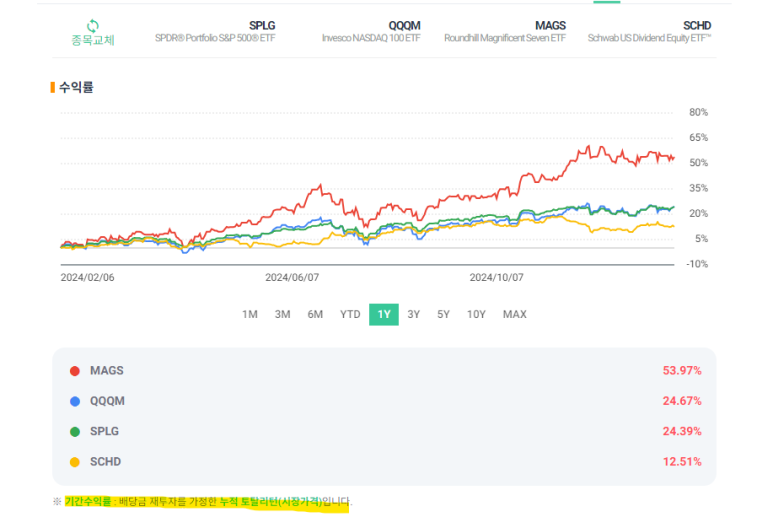Click the SPLG legend label
The height and width of the screenshot is (528, 773).
[x=104, y=431]
